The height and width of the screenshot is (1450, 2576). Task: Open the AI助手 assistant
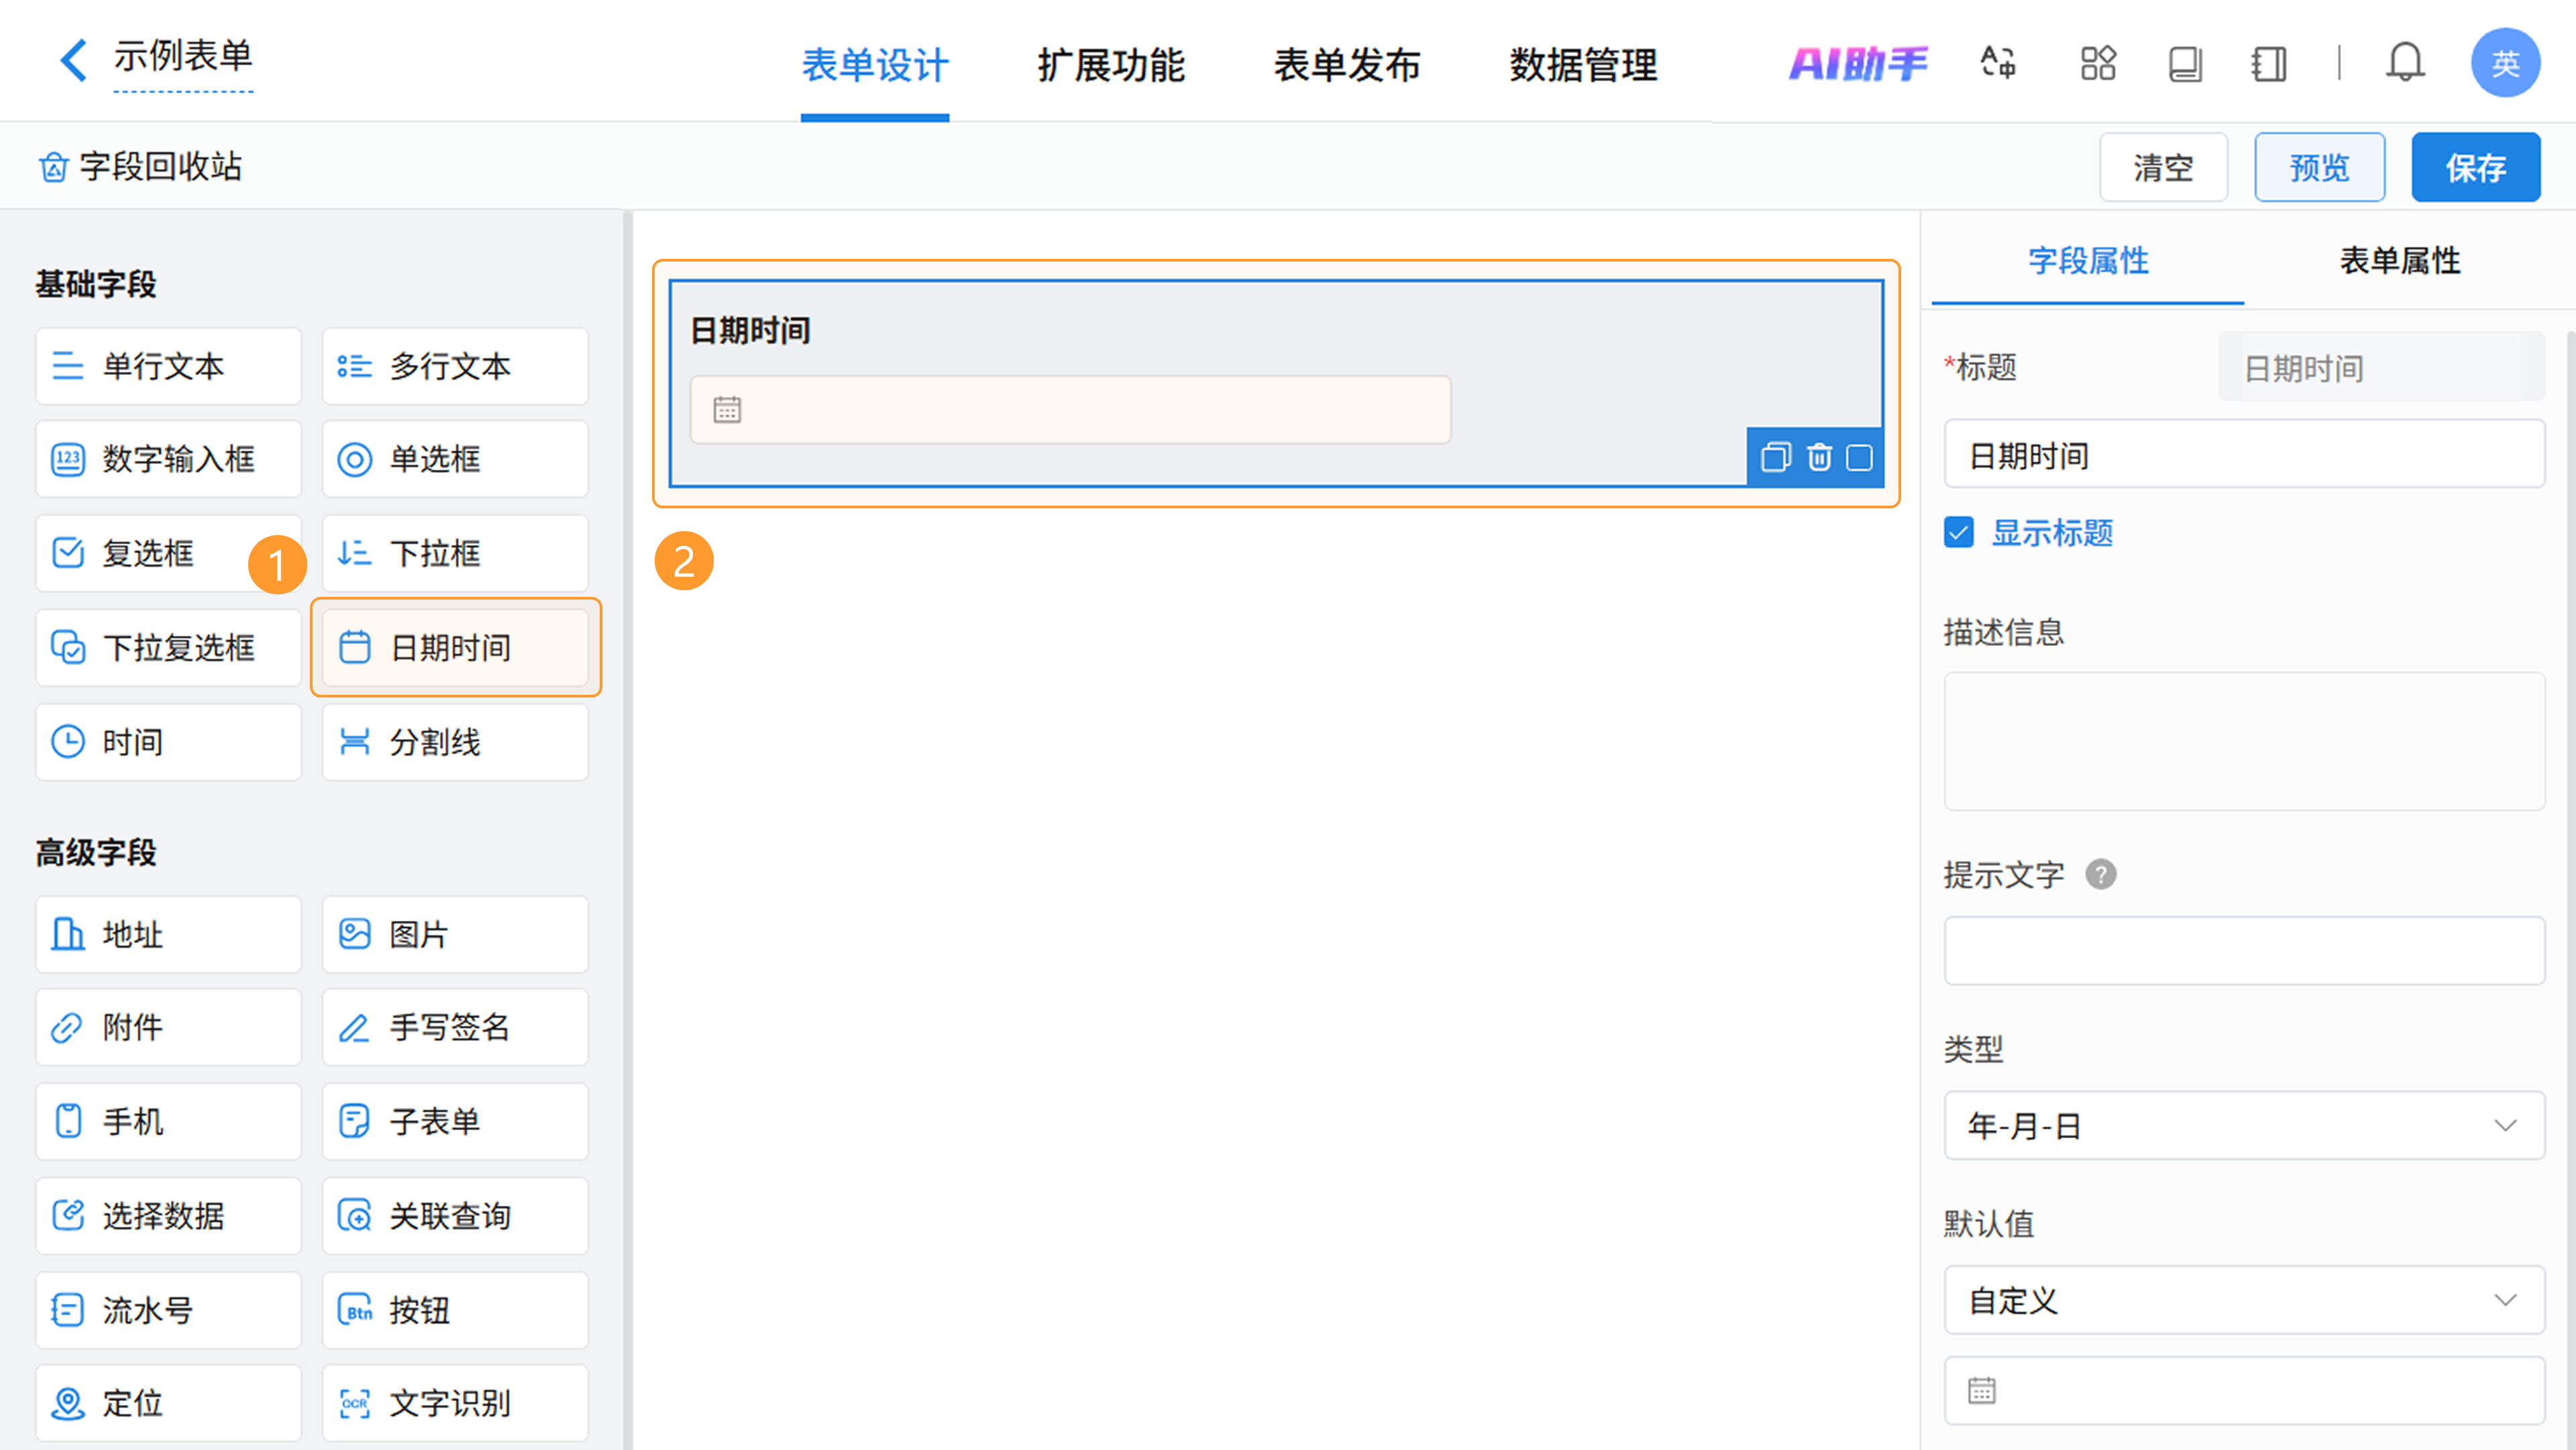(x=1857, y=64)
